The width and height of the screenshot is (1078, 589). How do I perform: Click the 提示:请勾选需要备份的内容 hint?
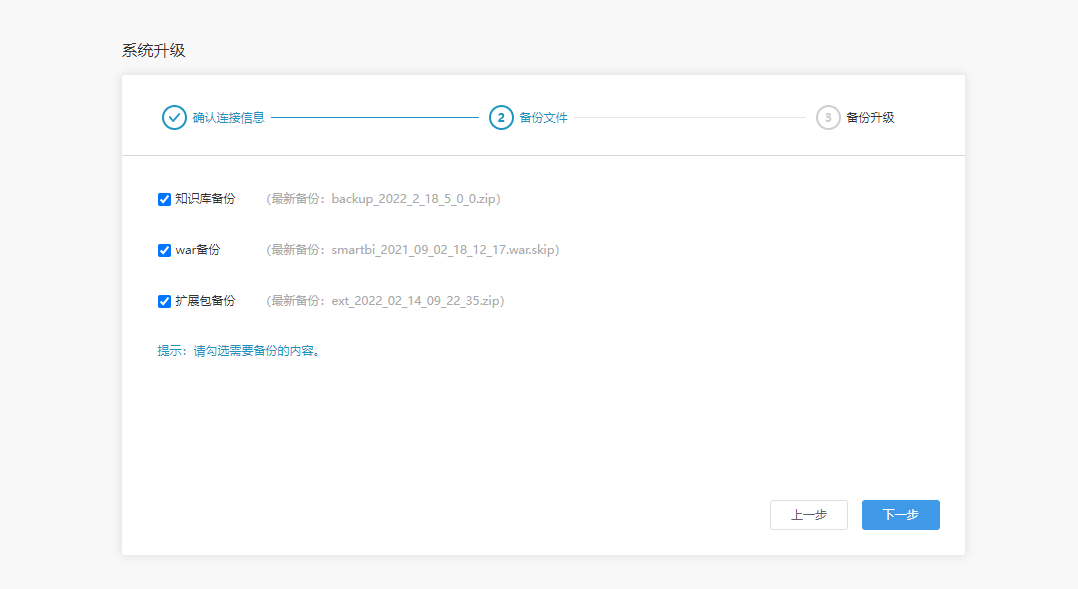(x=239, y=351)
